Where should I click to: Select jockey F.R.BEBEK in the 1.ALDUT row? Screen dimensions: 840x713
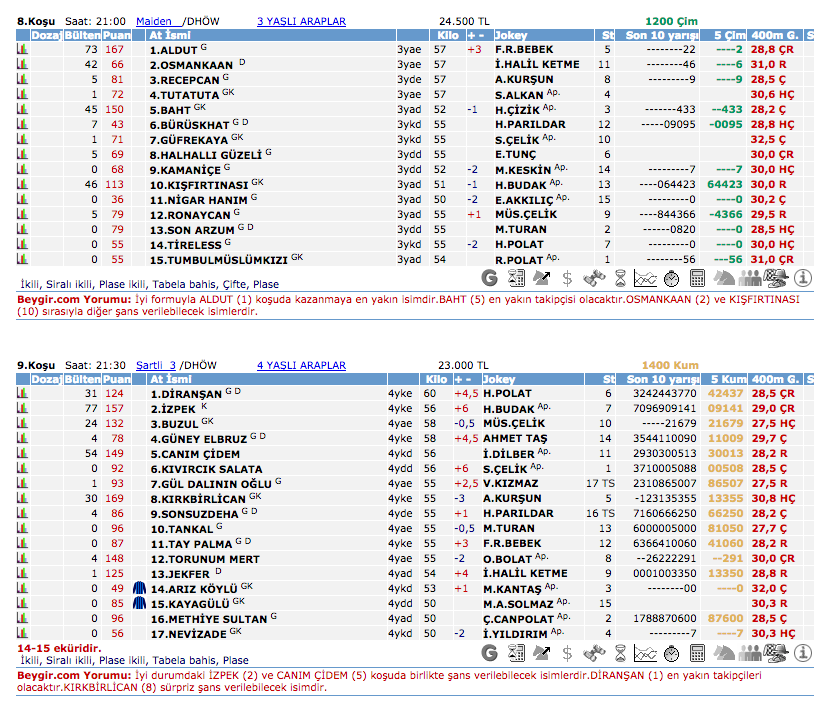coord(523,49)
